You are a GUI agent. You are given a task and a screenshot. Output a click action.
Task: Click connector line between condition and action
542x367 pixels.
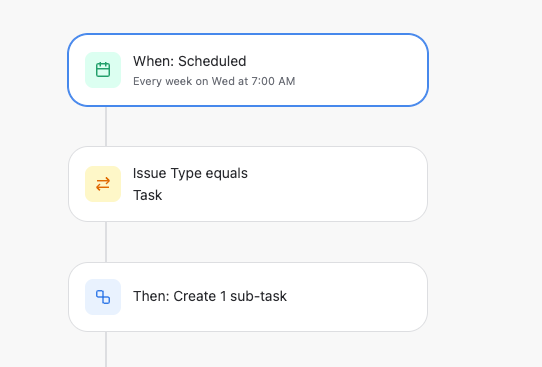click(x=106, y=242)
